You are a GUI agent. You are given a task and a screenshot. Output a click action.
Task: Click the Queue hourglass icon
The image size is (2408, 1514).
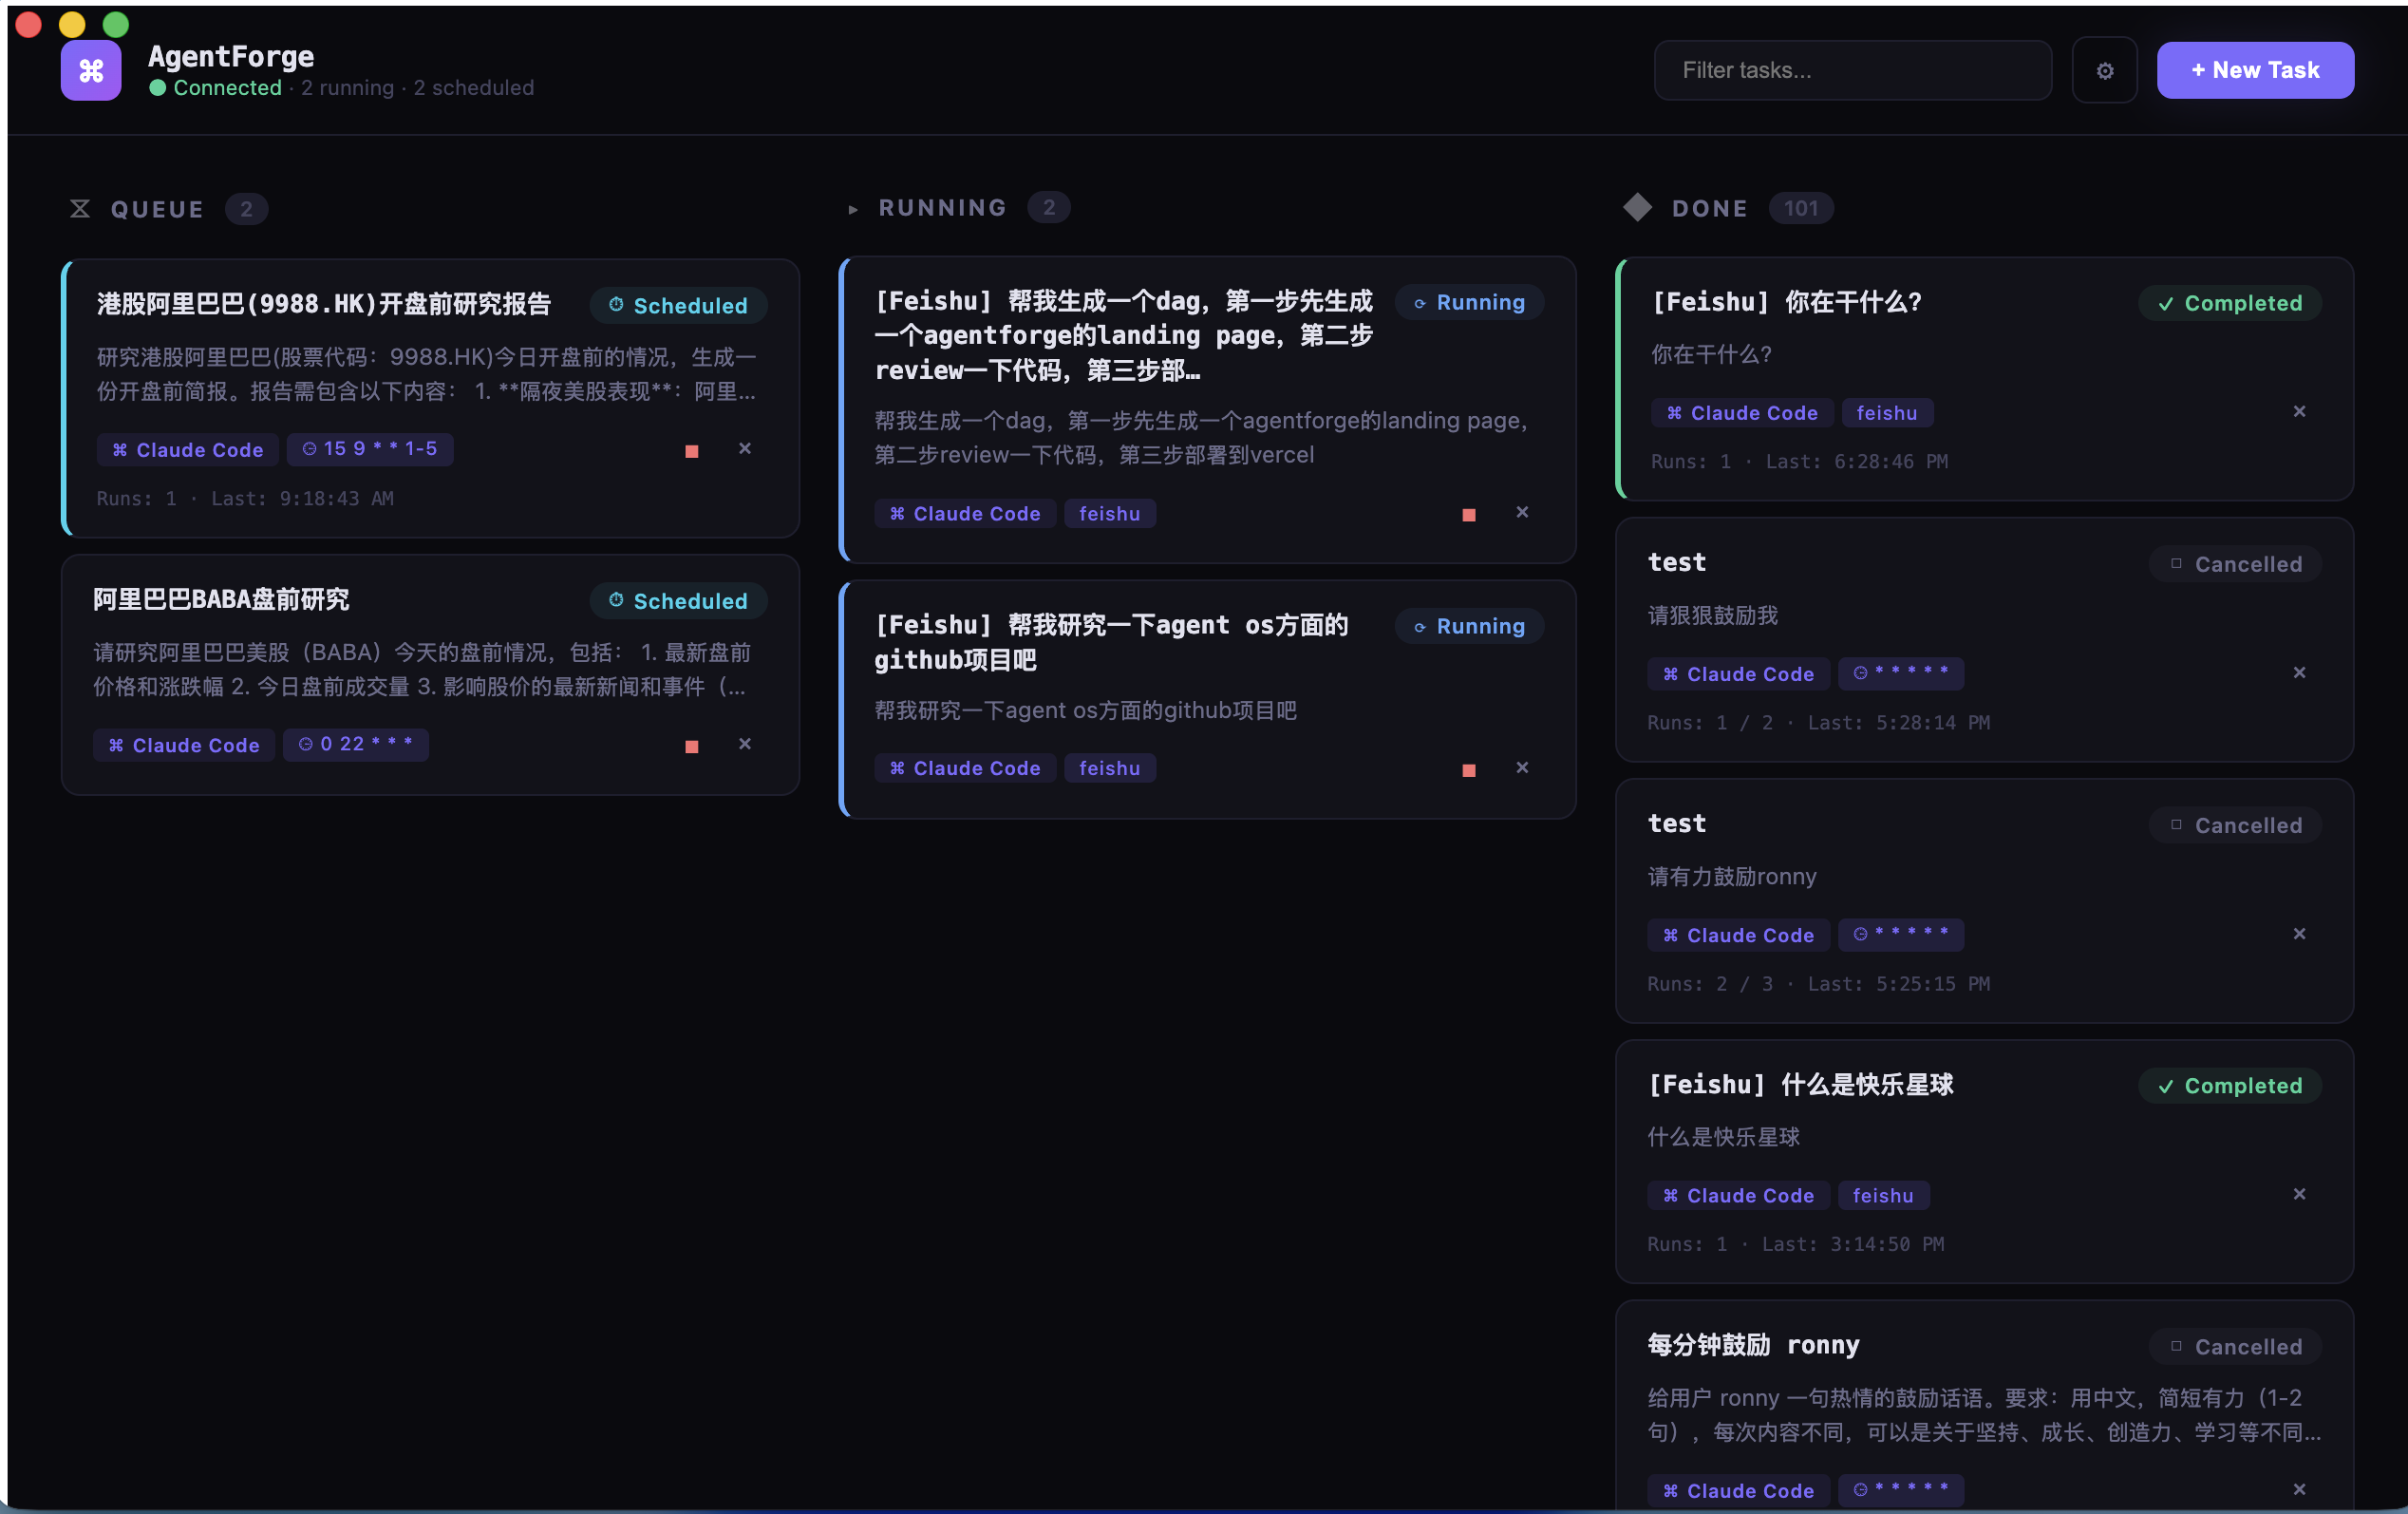coord(80,209)
